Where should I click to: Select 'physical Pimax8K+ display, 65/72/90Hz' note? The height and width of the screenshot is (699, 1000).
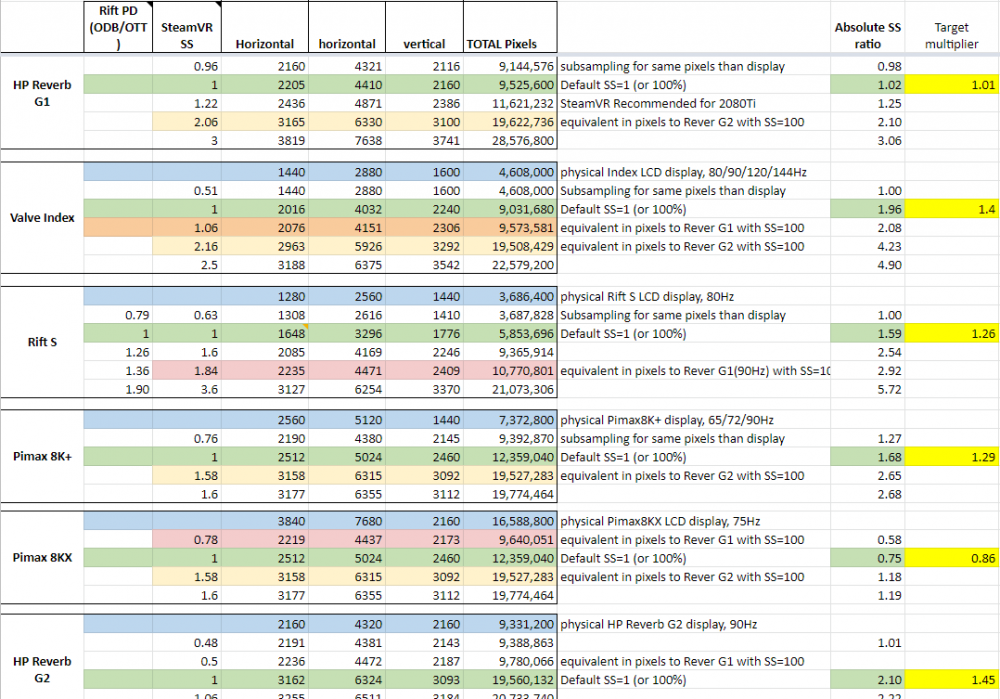point(666,420)
